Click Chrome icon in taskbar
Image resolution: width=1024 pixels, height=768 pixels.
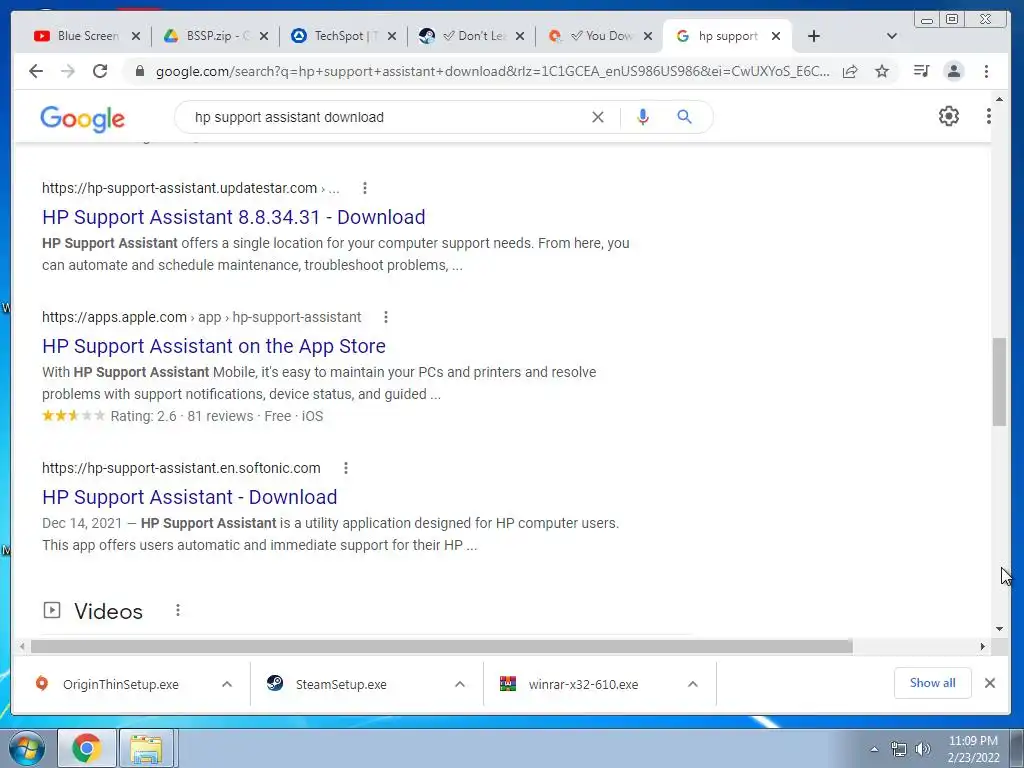pos(86,748)
